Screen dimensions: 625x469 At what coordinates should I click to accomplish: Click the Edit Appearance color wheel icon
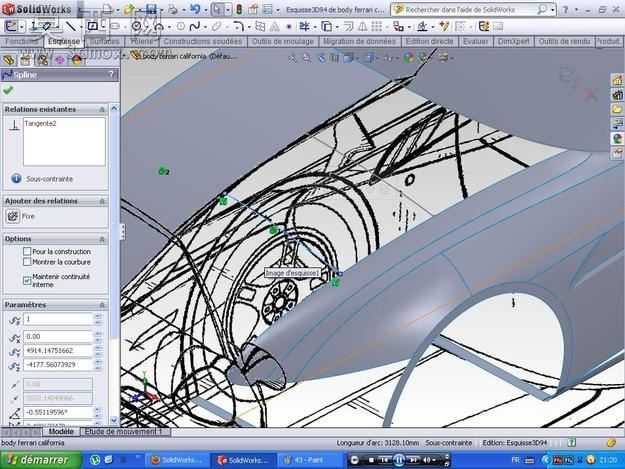[408, 58]
